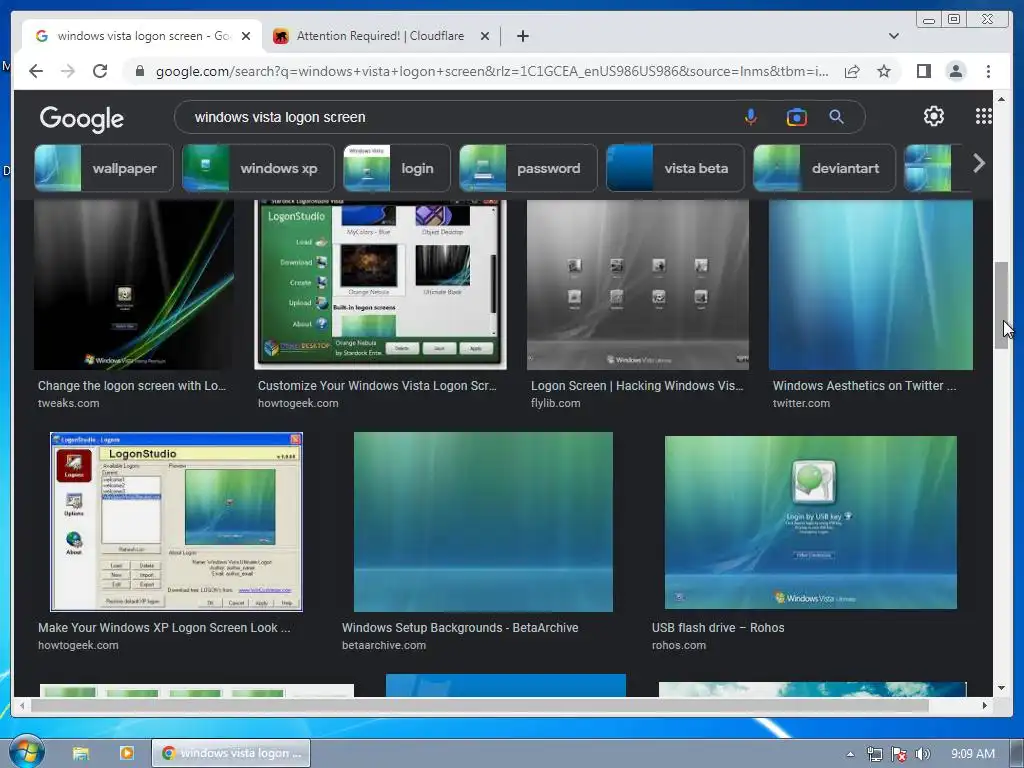Image resolution: width=1024 pixels, height=768 pixels.
Task: Open 'Change the logon screen with Lo...' link
Action: [132, 386]
